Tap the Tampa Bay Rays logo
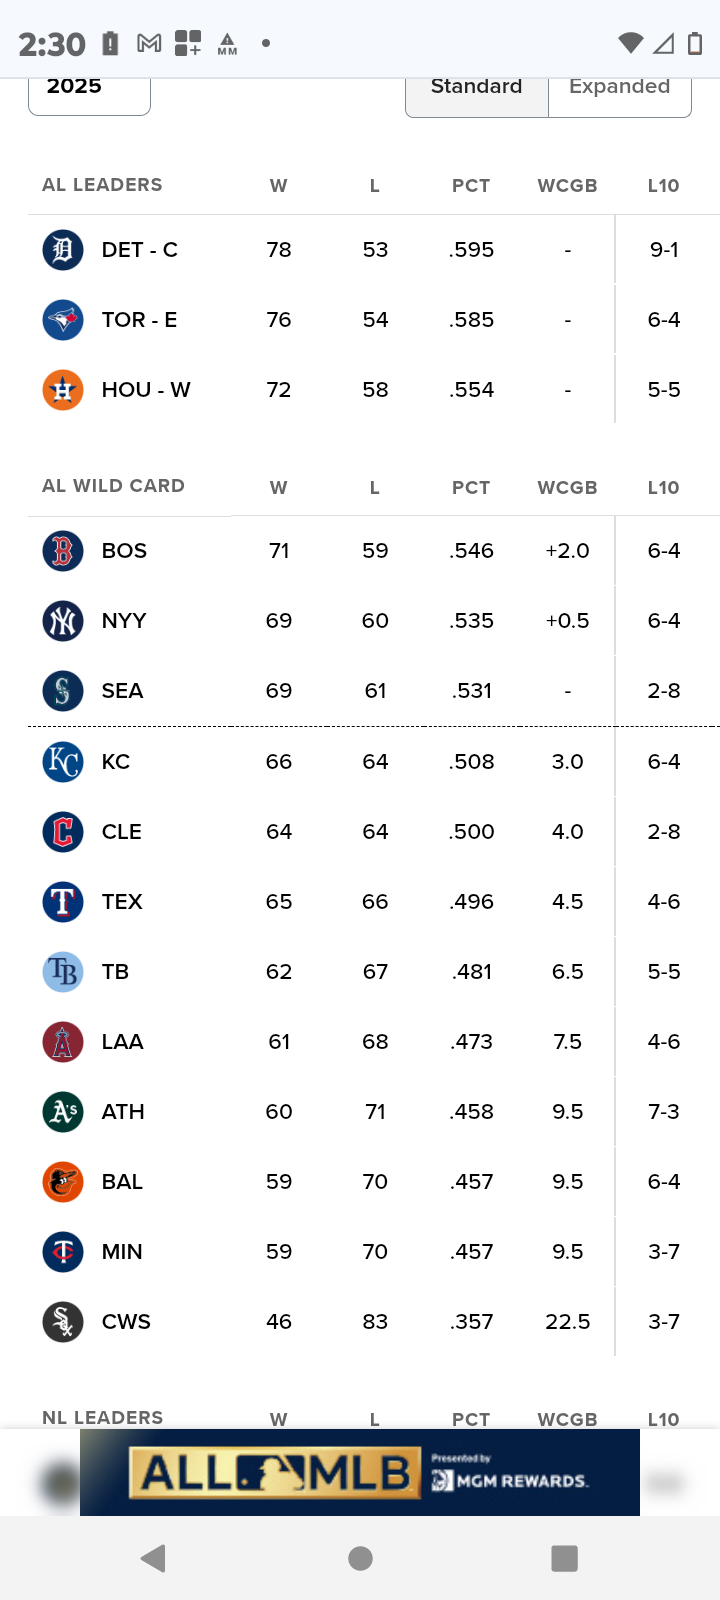The height and width of the screenshot is (1600, 720). (62, 972)
